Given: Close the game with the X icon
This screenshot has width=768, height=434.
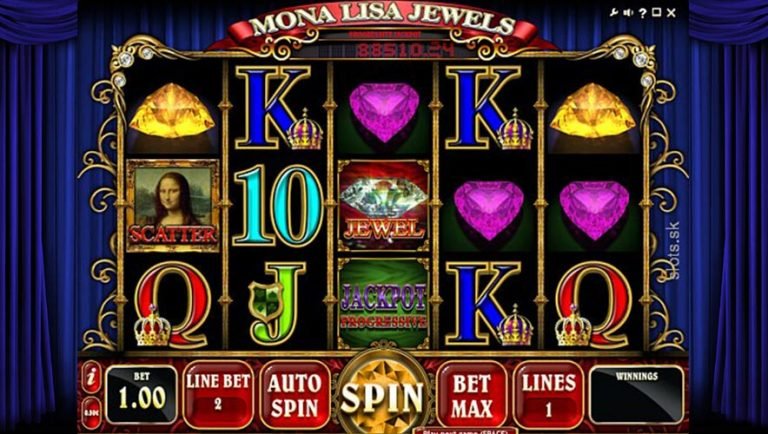Looking at the screenshot, I should coord(671,13).
